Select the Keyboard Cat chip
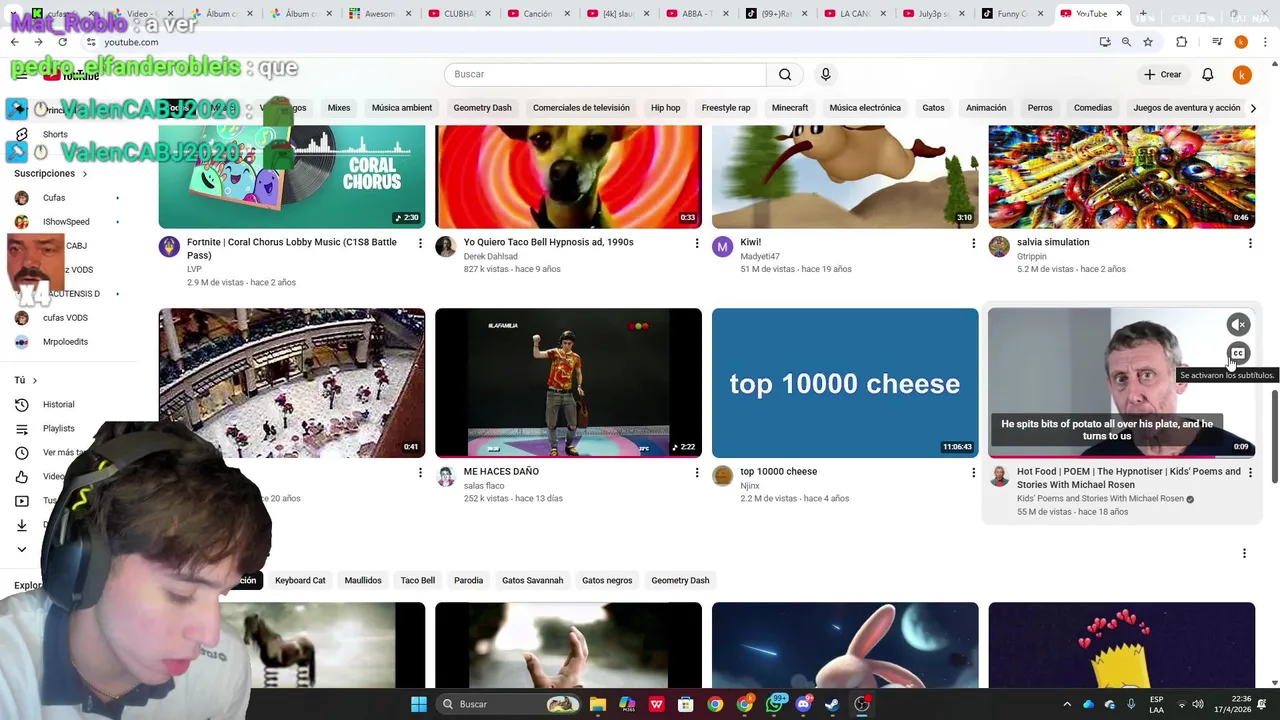1280x720 pixels. (300, 580)
